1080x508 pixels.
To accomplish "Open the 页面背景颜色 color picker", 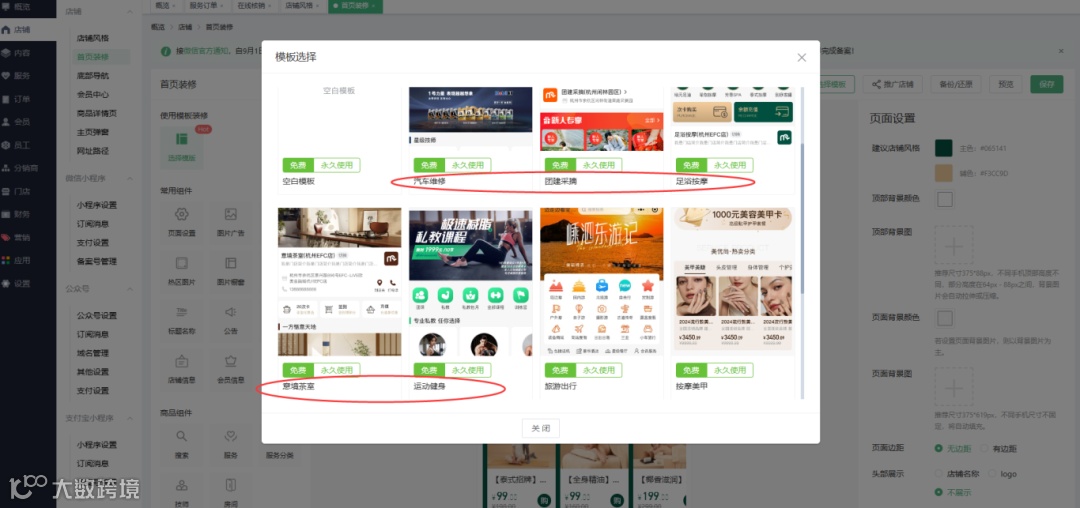I will [945, 319].
